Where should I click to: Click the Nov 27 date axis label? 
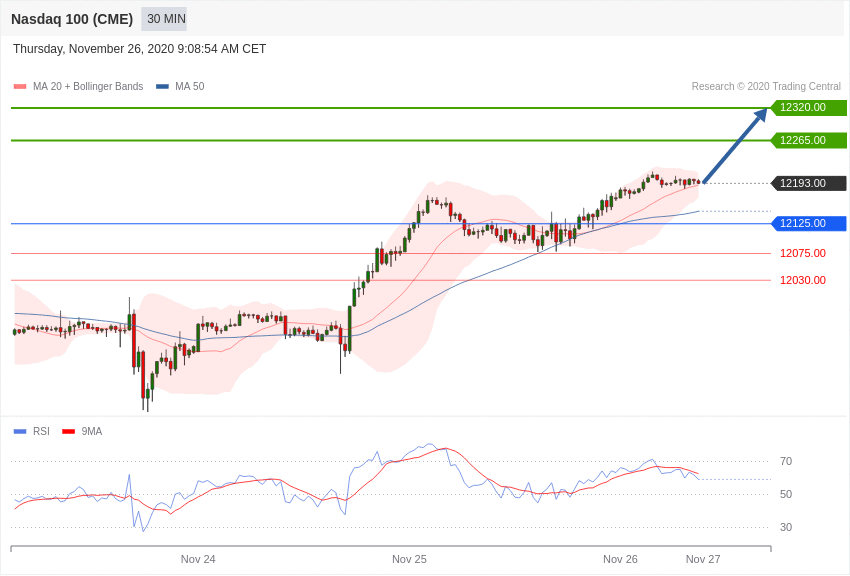[x=703, y=559]
